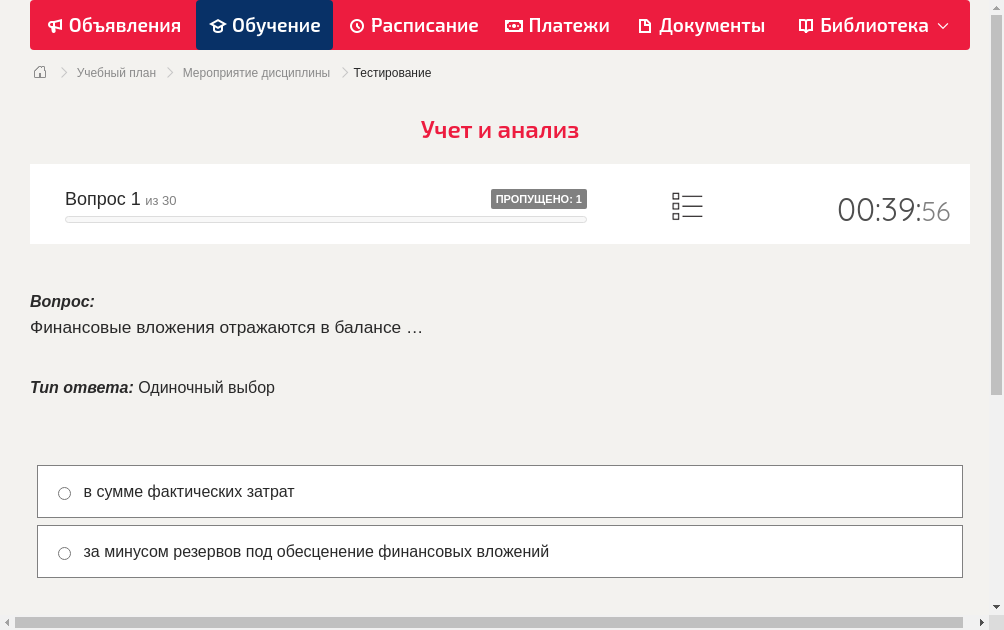Click the test progress bar under Вопрос 1
Viewport: 1004px width, 630px height.
(325, 219)
